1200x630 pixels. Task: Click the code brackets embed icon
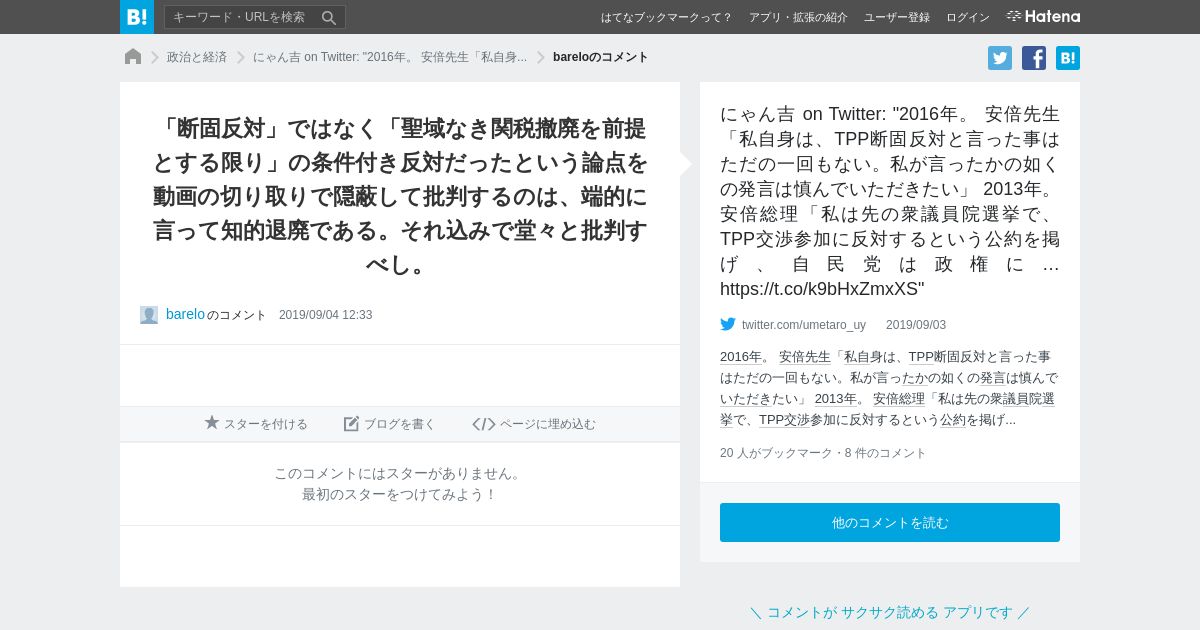[484, 424]
